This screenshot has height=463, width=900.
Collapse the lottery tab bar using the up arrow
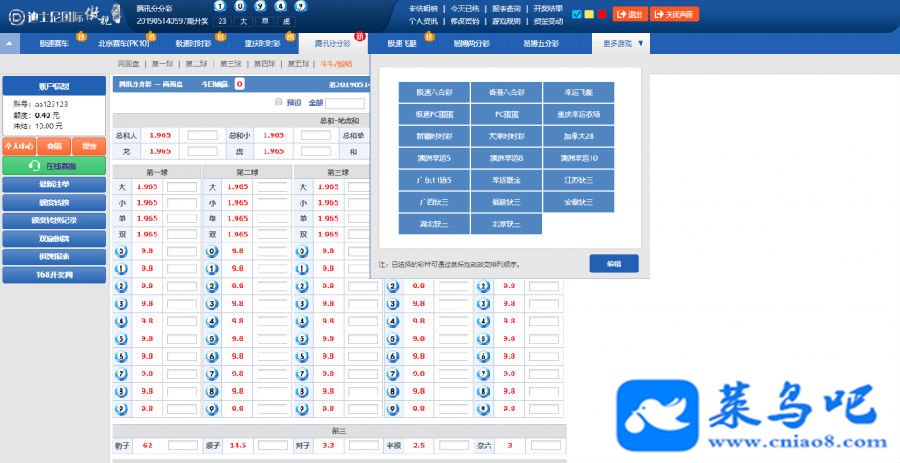tap(10, 44)
